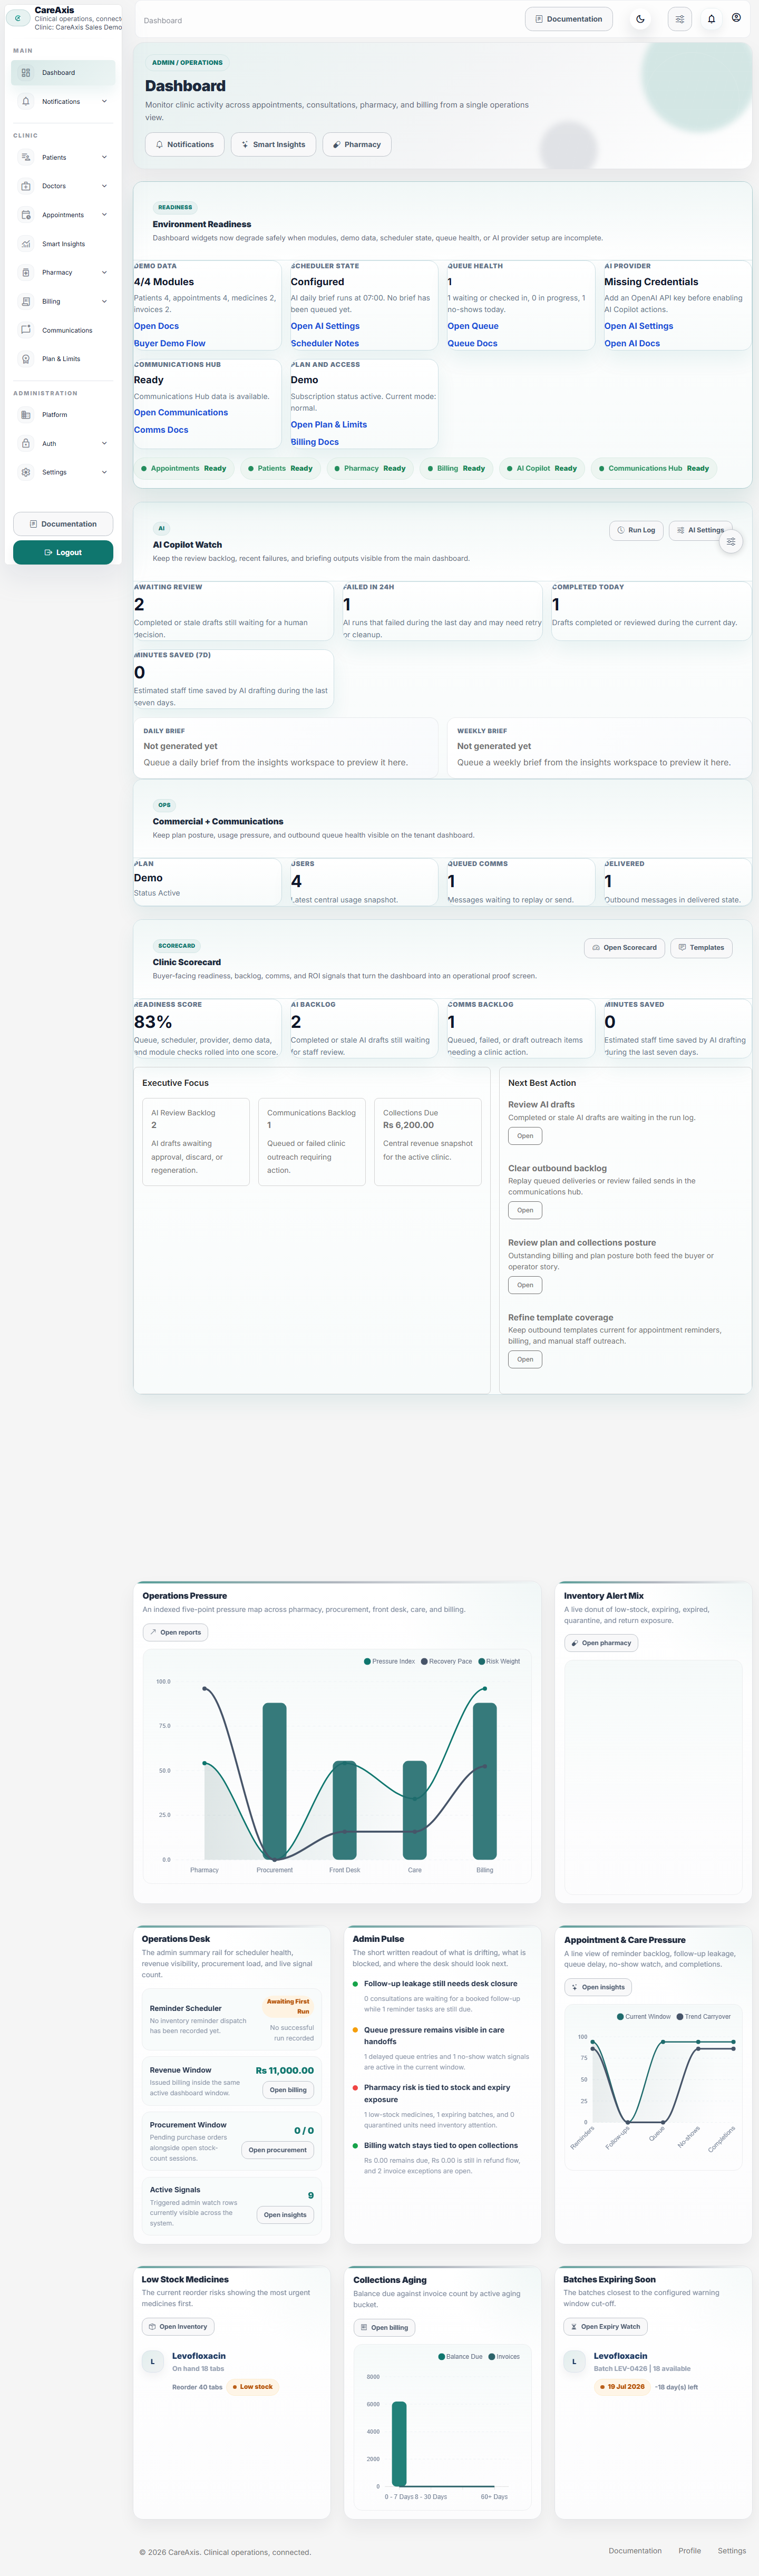The width and height of the screenshot is (759, 2576).
Task: Toggle the Trend Carryover legend series
Action: coord(704,2017)
